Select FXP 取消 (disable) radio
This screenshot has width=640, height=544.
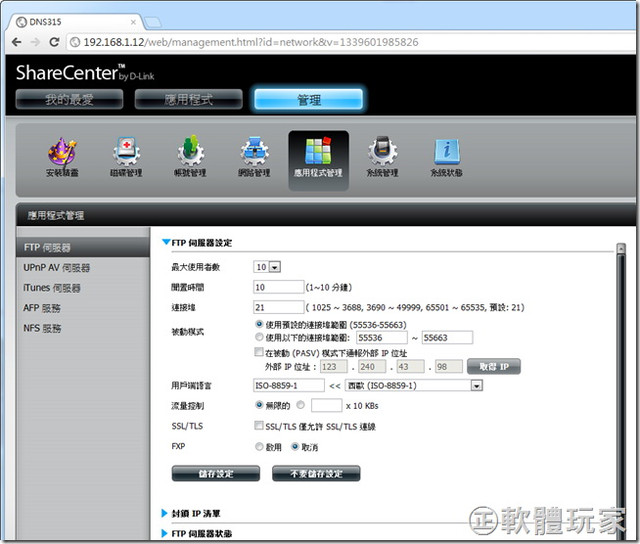coord(295,446)
